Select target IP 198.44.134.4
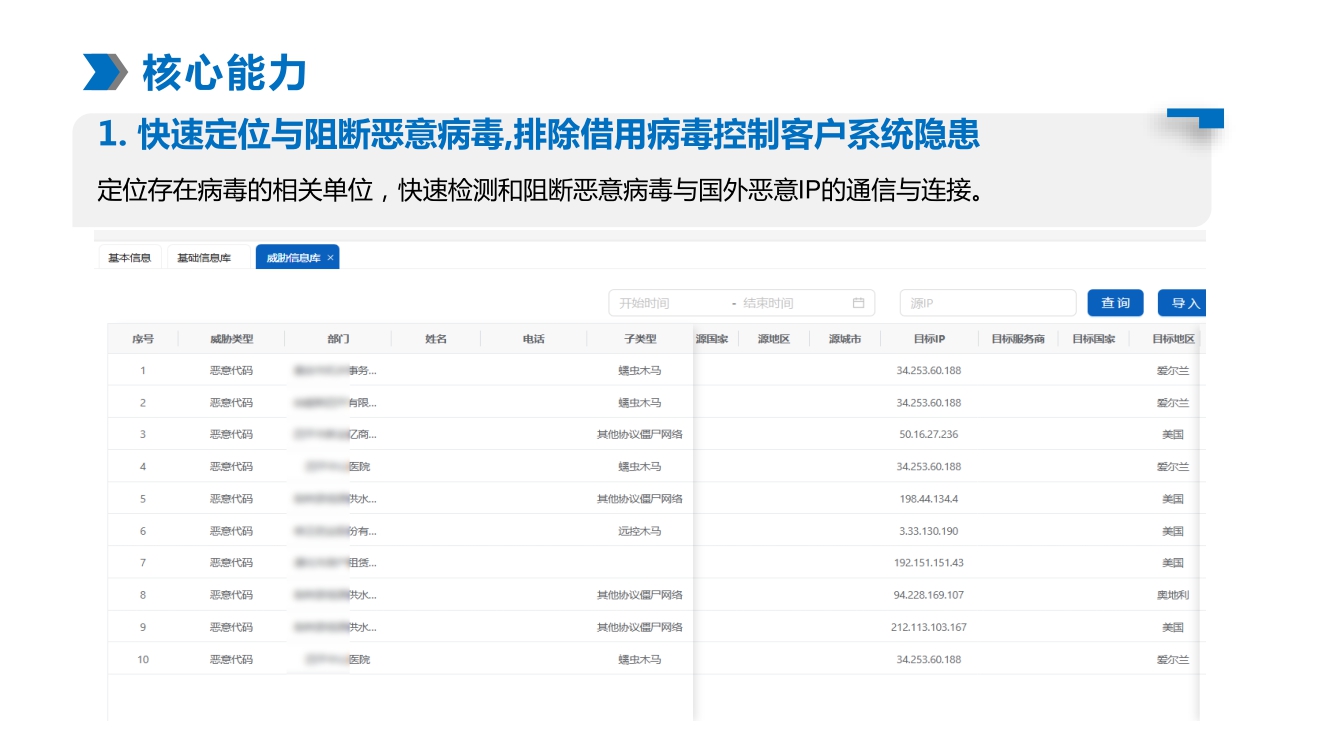The image size is (1334, 750). coord(929,499)
